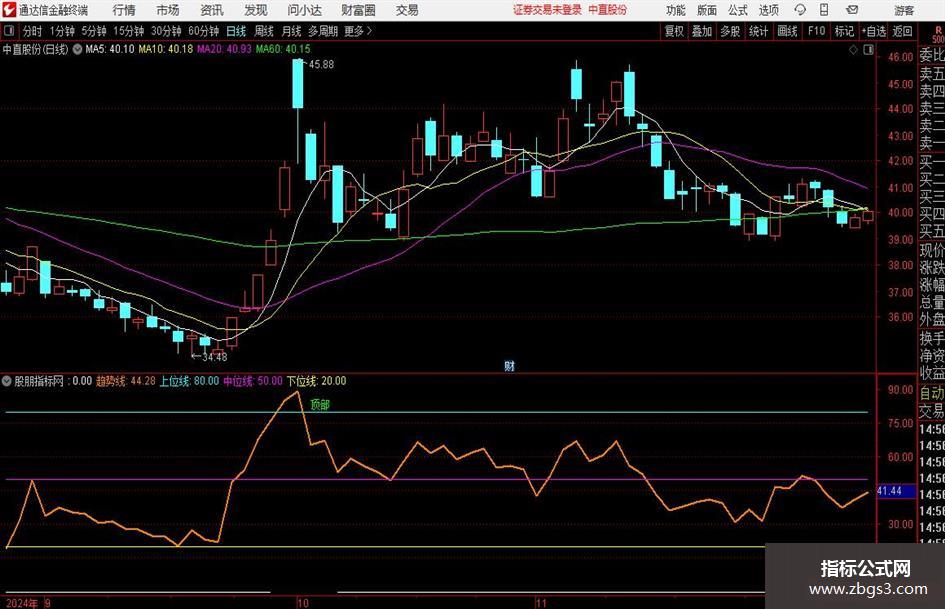This screenshot has height=609, width=945.
Task: Open the 交易 menu
Action: tap(407, 10)
